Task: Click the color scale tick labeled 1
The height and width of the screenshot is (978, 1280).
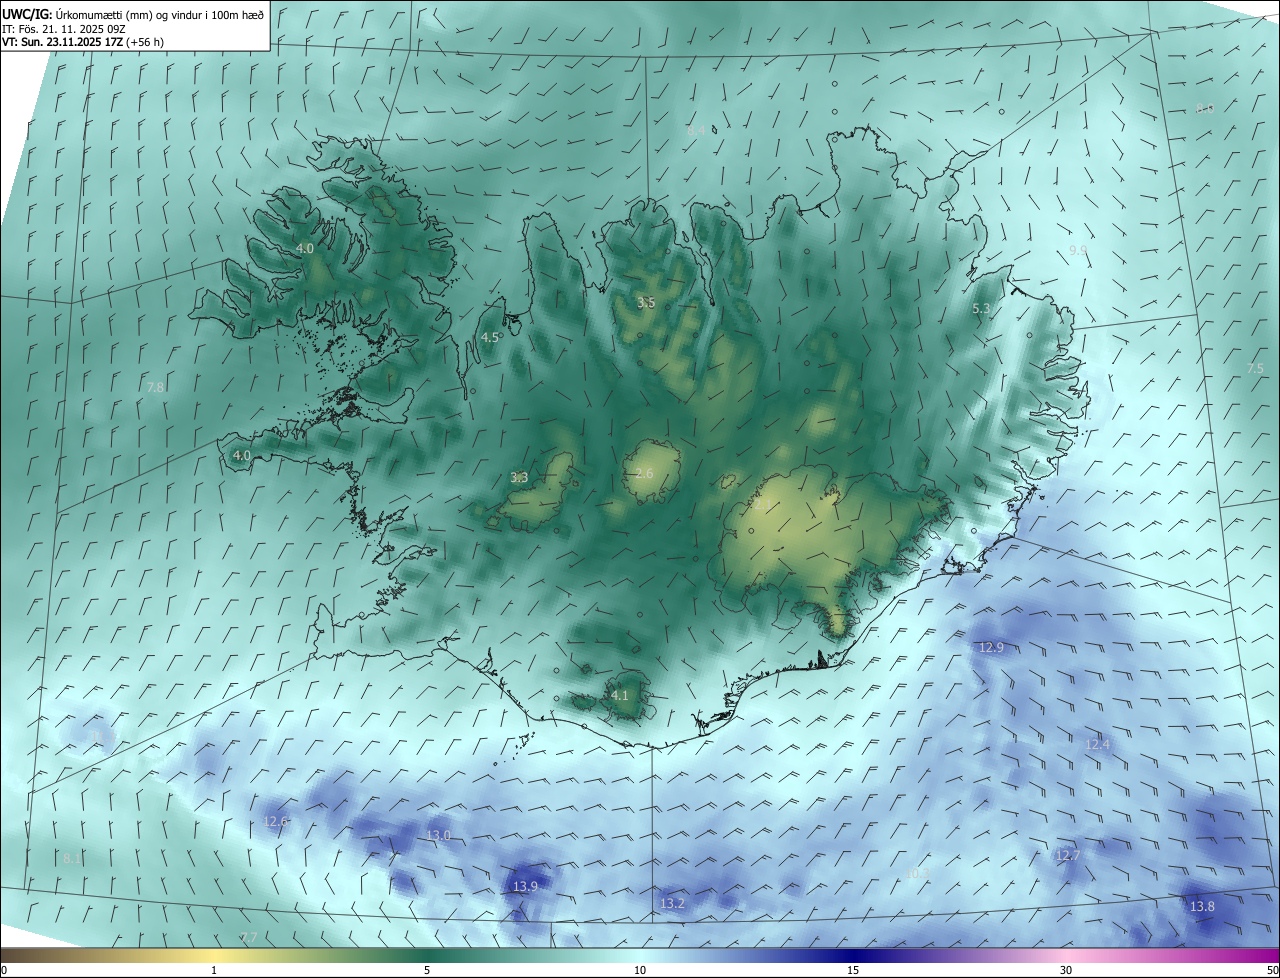Action: coord(214,970)
